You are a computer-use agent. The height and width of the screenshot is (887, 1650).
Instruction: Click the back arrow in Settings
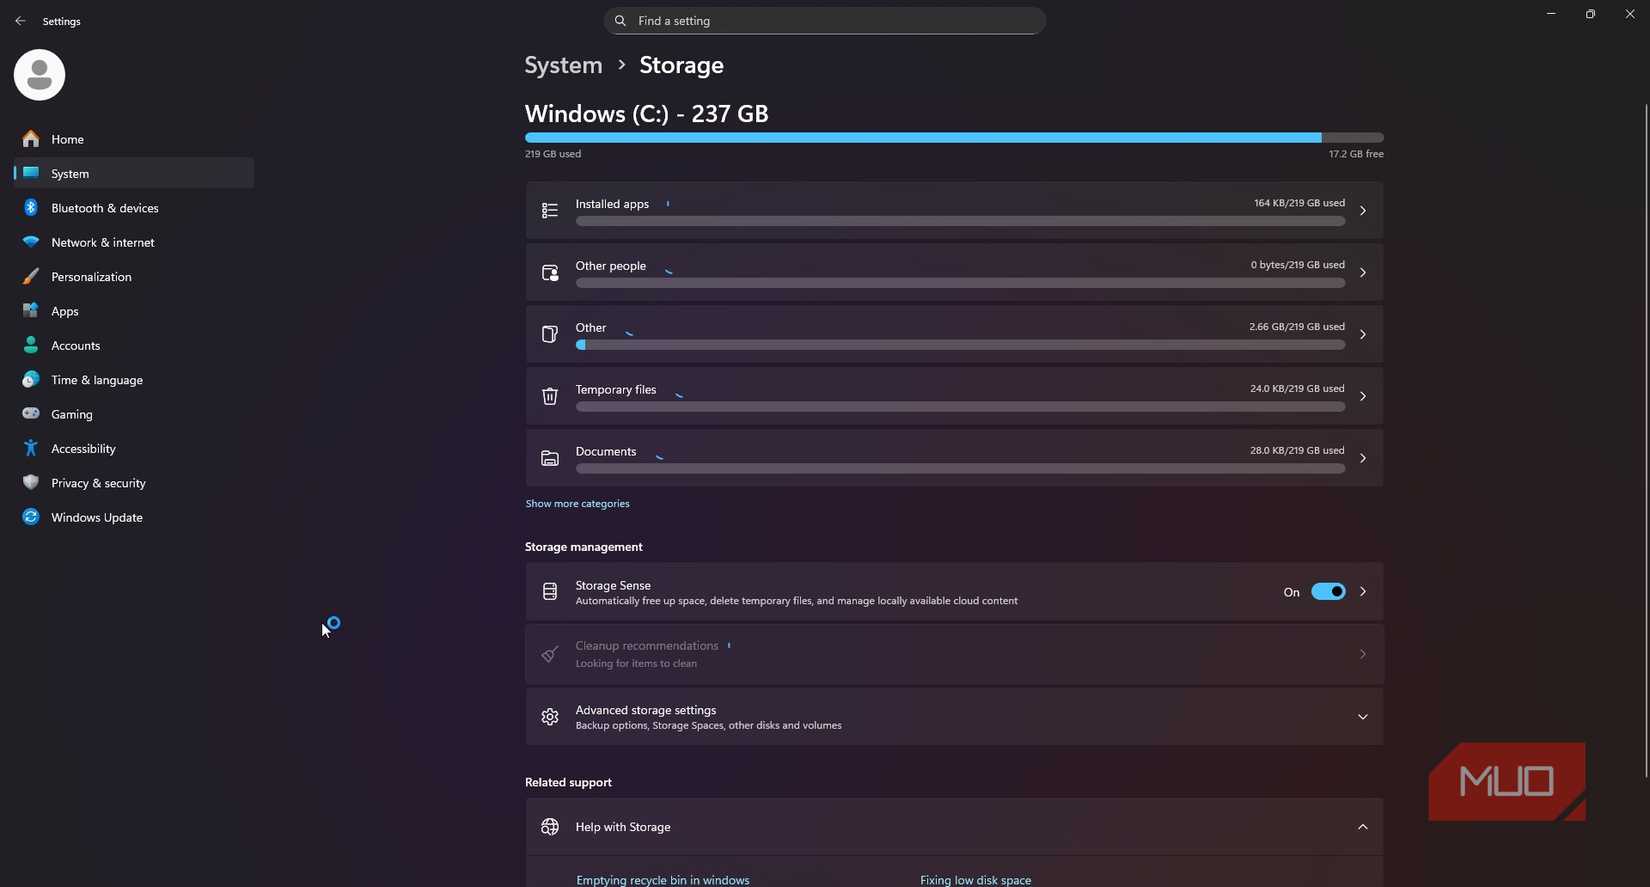pos(20,21)
